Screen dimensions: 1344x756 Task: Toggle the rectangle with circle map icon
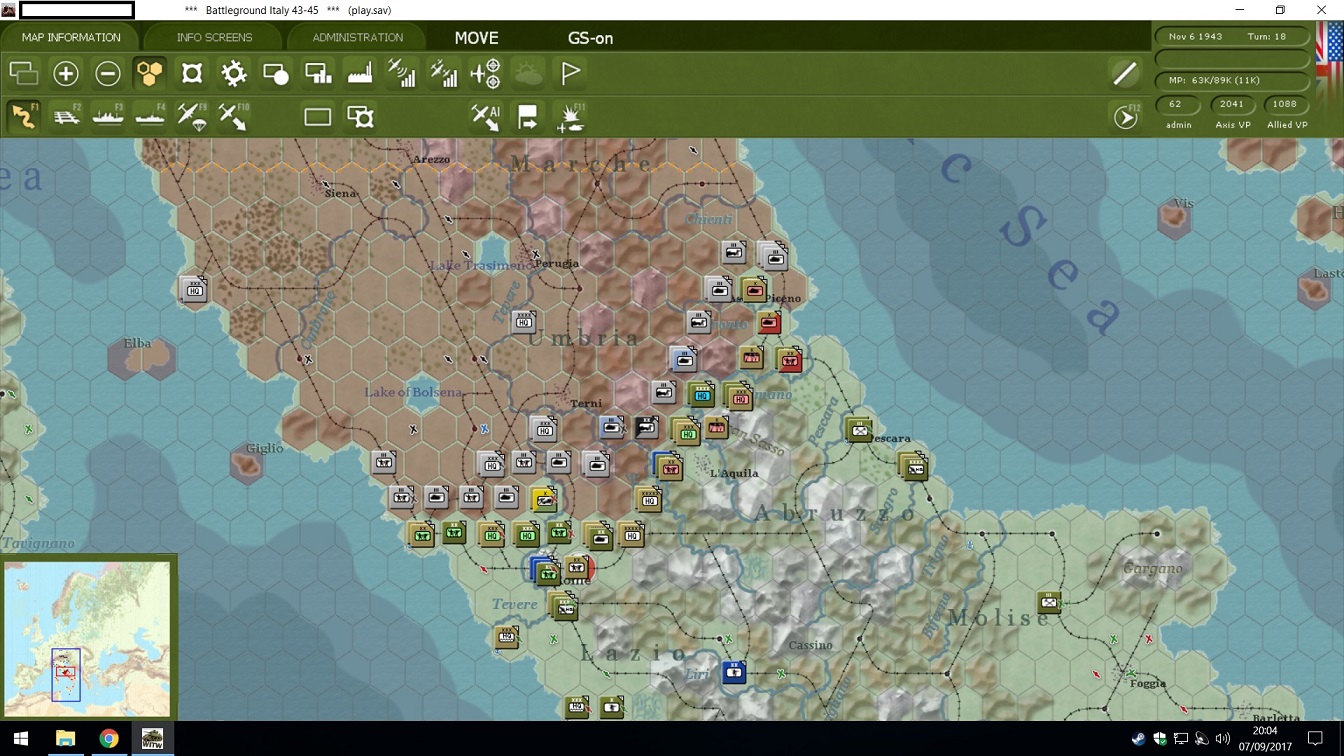[276, 73]
